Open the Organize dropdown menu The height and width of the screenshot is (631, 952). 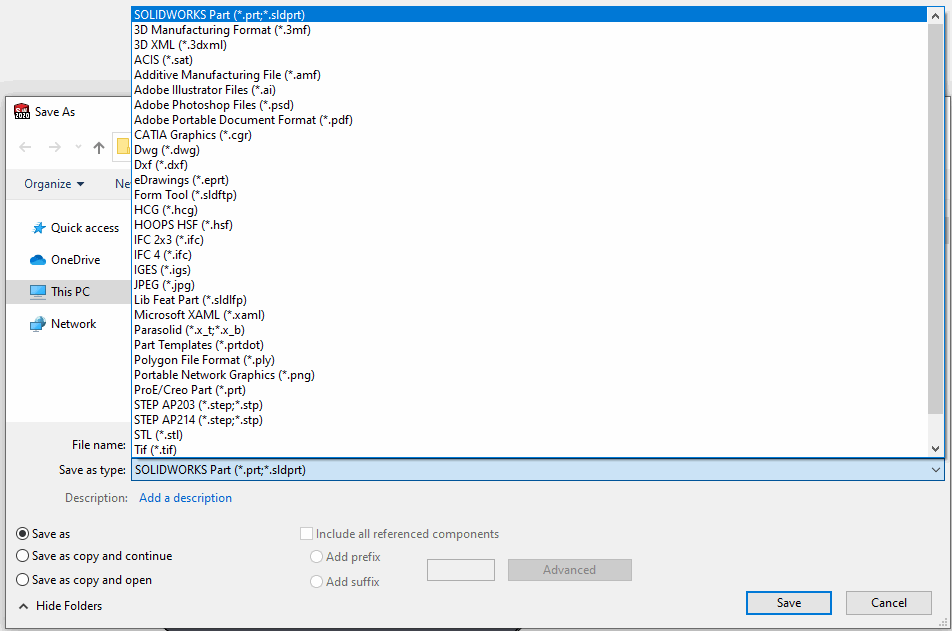click(54, 183)
